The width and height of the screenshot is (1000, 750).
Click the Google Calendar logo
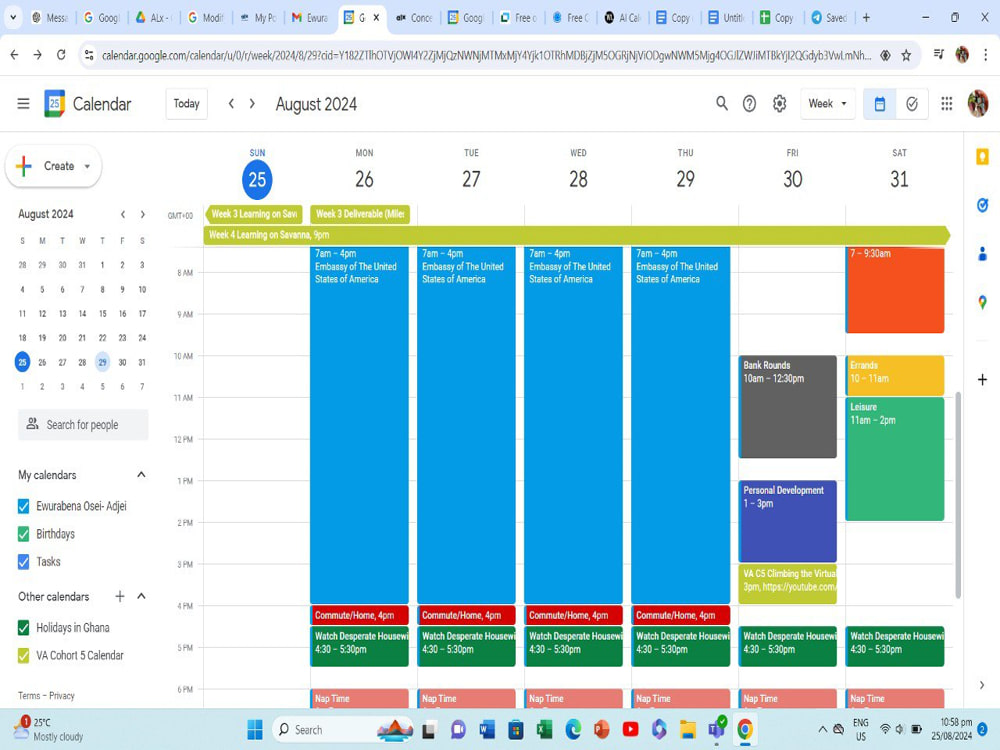[54, 103]
